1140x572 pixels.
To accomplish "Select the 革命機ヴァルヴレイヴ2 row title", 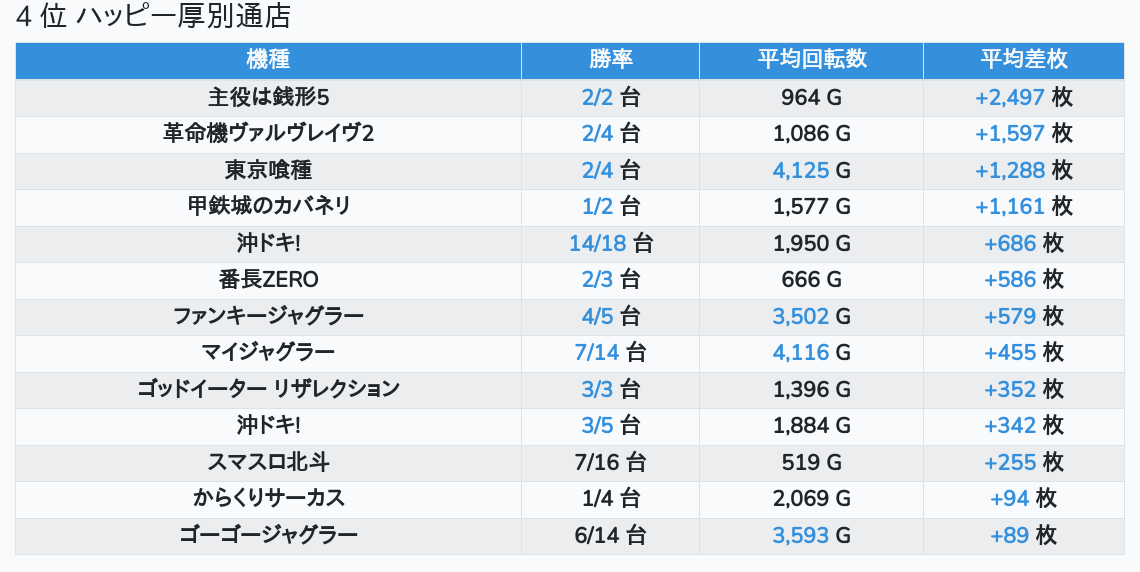I will [268, 133].
